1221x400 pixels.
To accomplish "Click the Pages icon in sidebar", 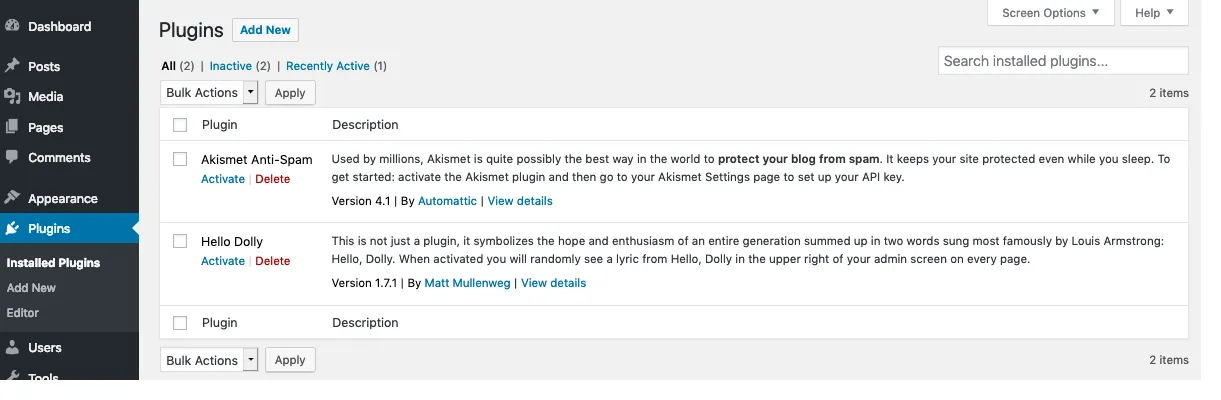I will click(x=12, y=127).
